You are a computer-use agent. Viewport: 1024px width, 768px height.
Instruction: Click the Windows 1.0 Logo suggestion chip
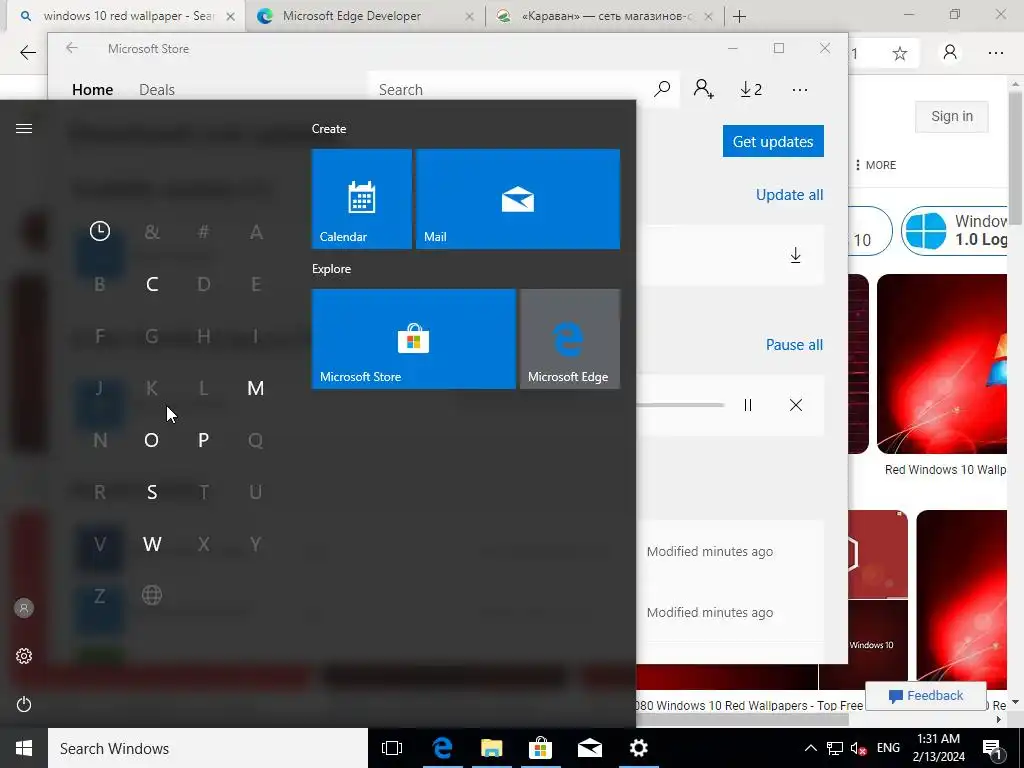click(955, 231)
